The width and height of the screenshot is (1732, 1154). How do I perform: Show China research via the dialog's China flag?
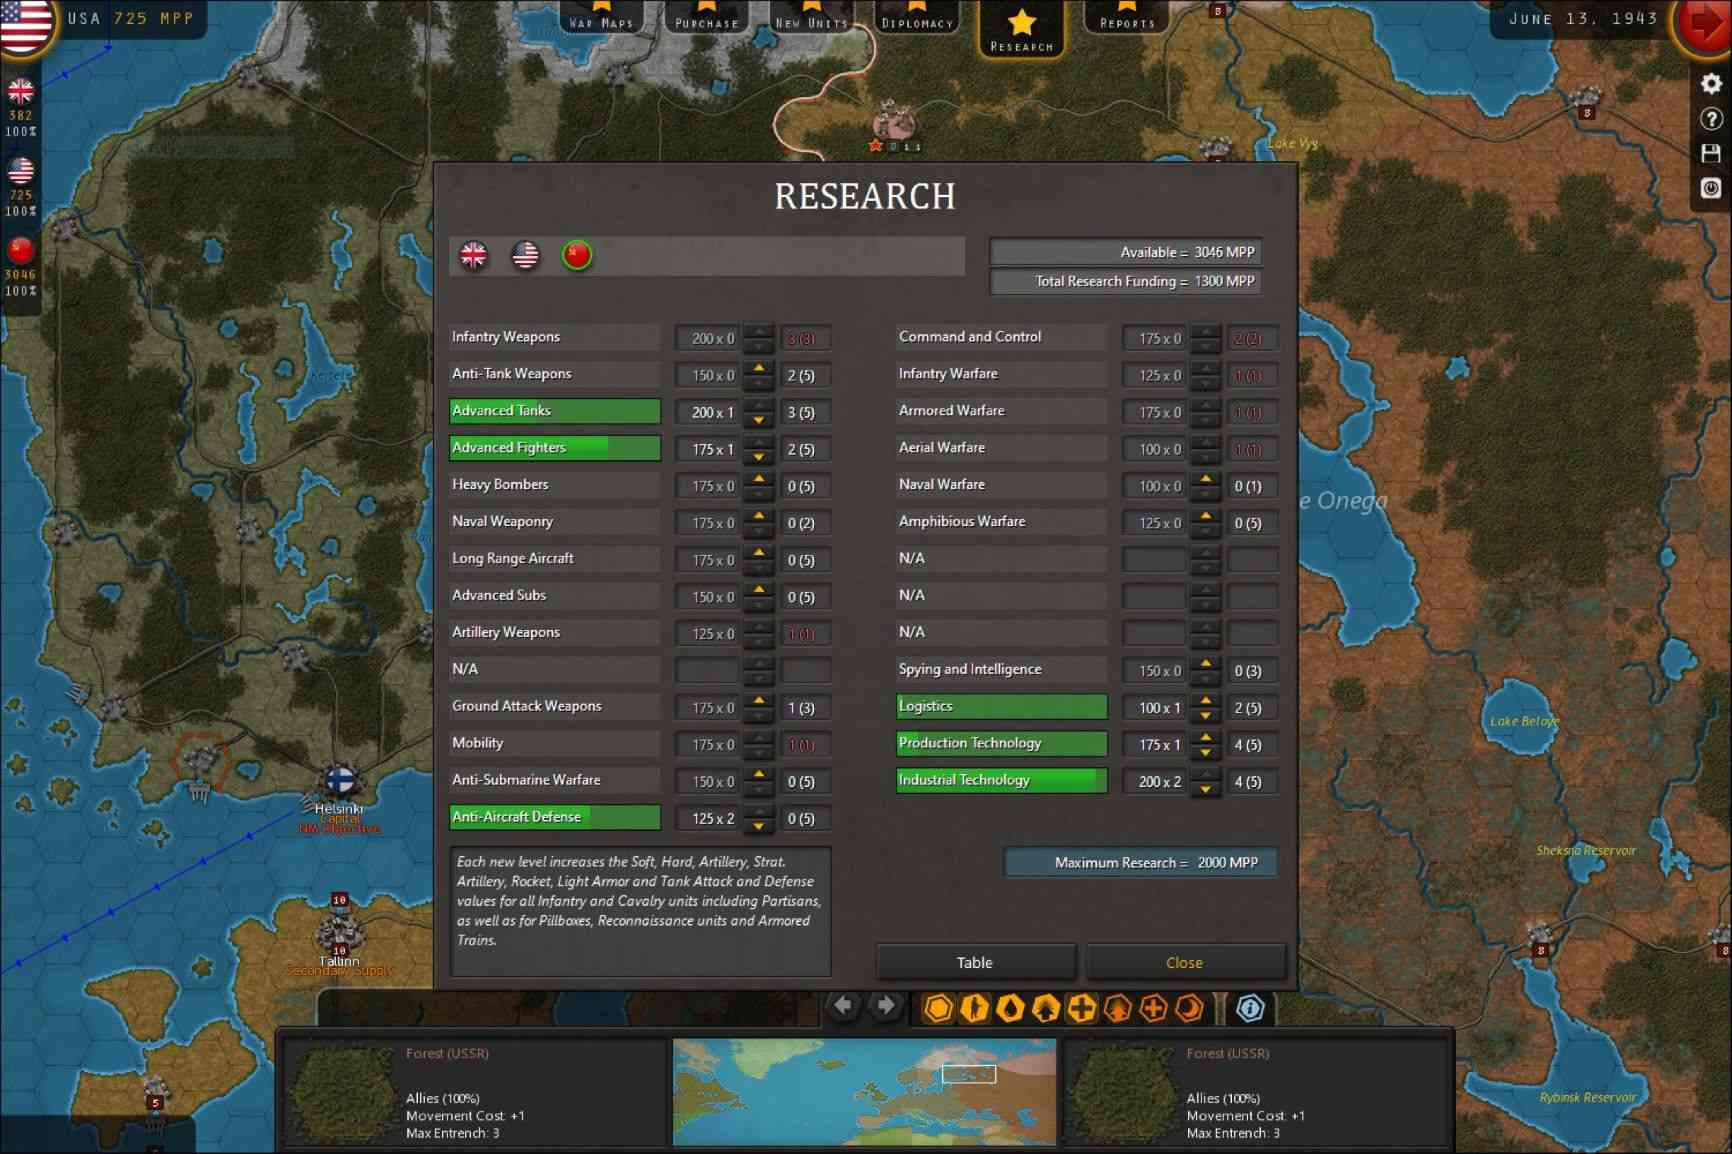coord(577,255)
